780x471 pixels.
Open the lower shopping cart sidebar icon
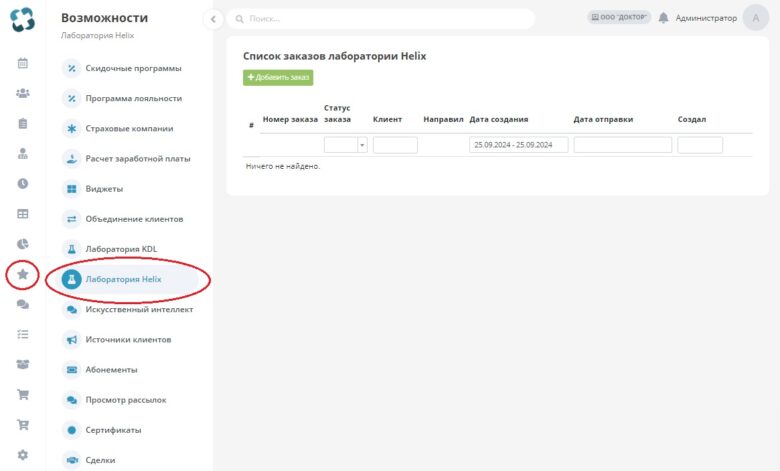click(x=23, y=425)
